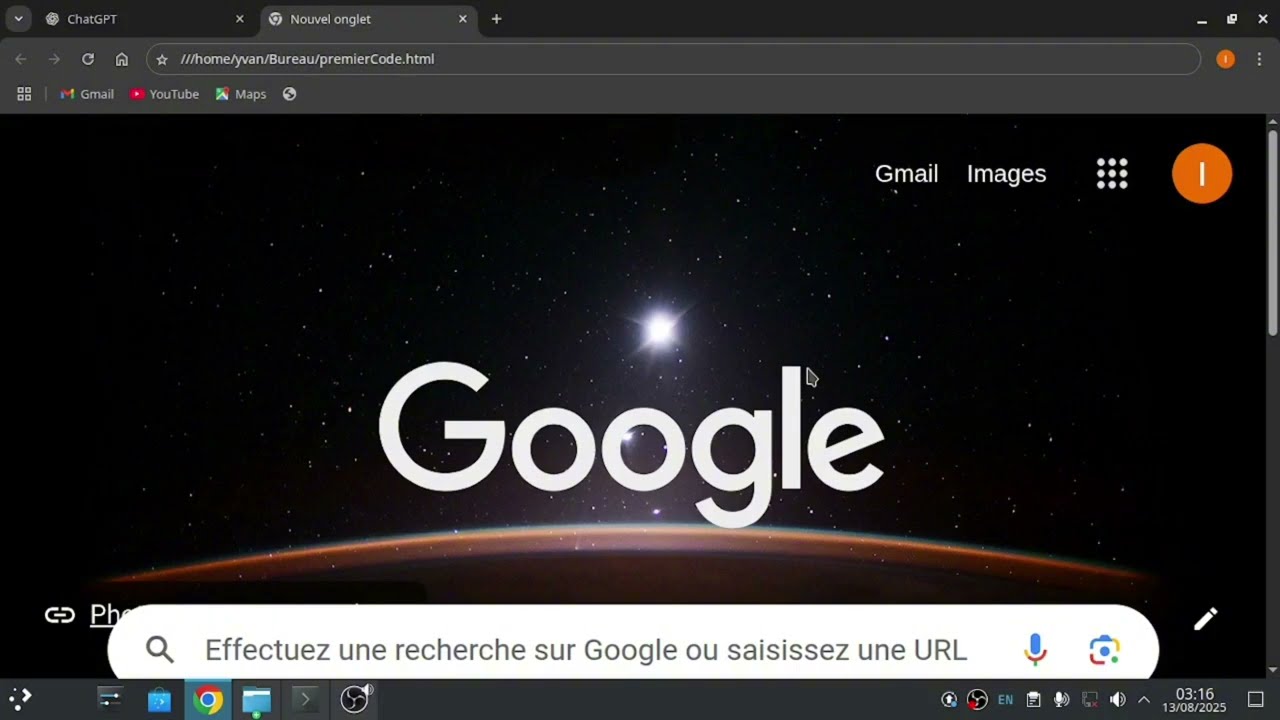Open the terminal from the taskbar

click(x=305, y=700)
